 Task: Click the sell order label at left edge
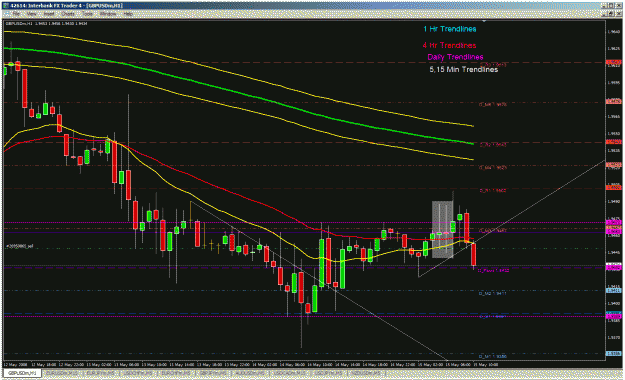[x=19, y=246]
